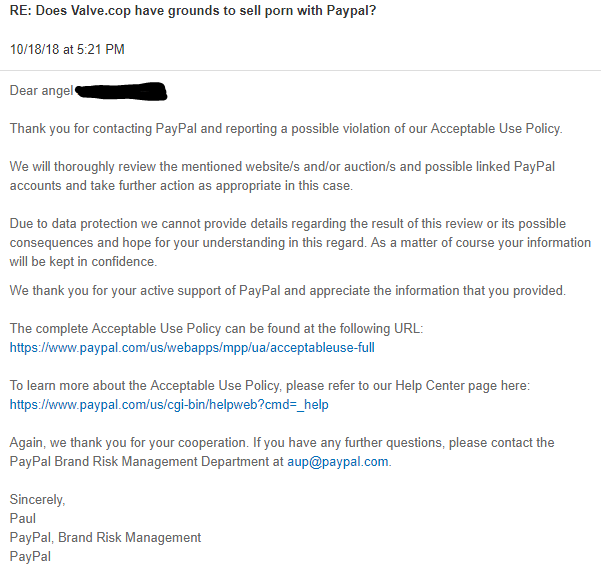
Task: Open the acceptableuse-full PayPal policy link
Action: click(192, 347)
